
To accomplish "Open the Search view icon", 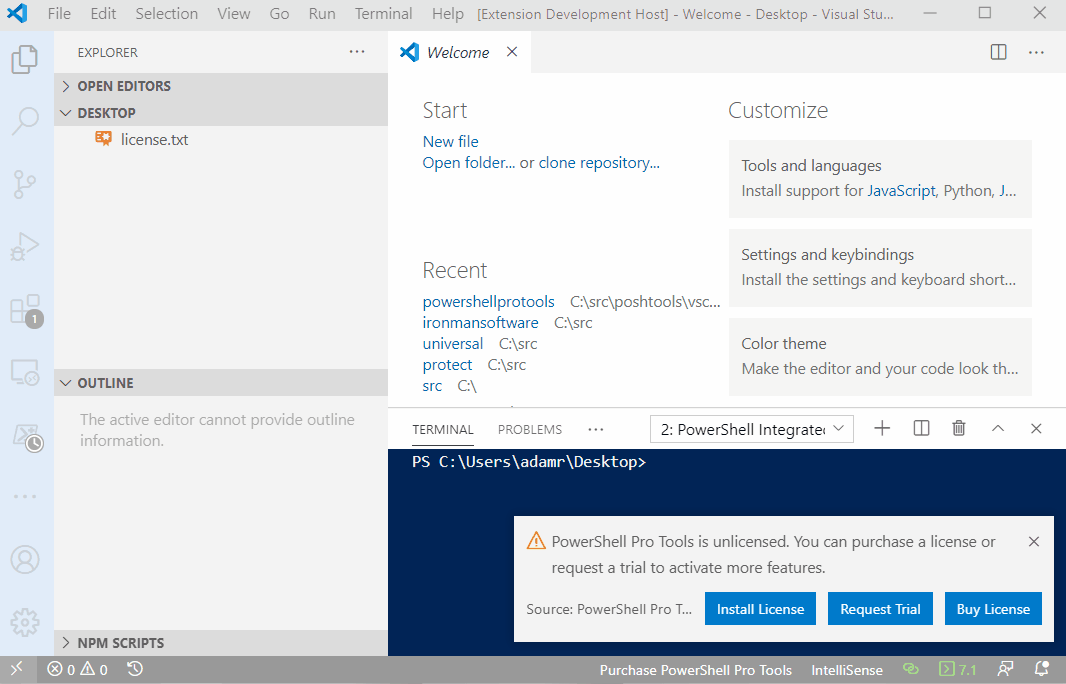I will point(25,122).
